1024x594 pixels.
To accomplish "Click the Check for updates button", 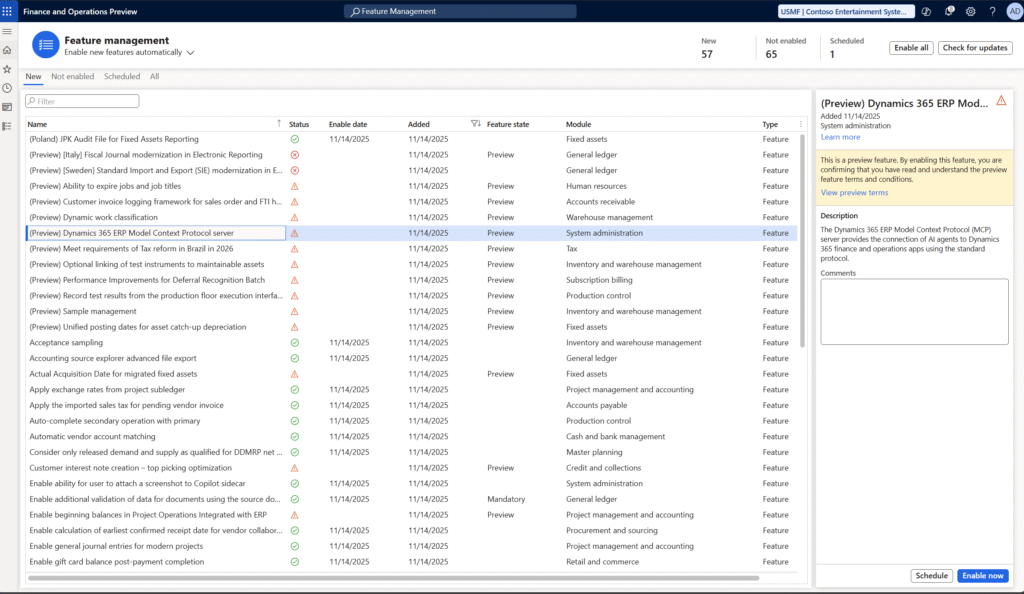I will [974, 48].
